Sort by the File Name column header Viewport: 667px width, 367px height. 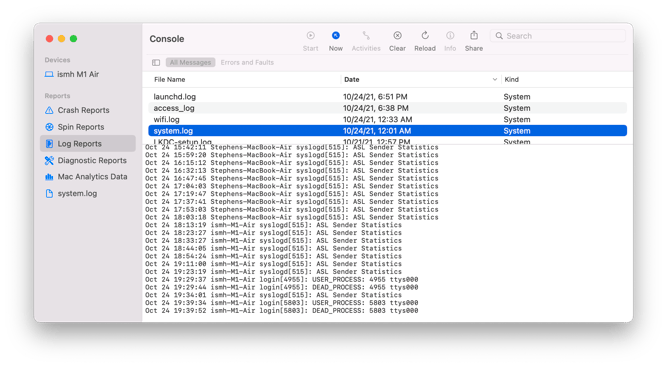click(x=169, y=80)
